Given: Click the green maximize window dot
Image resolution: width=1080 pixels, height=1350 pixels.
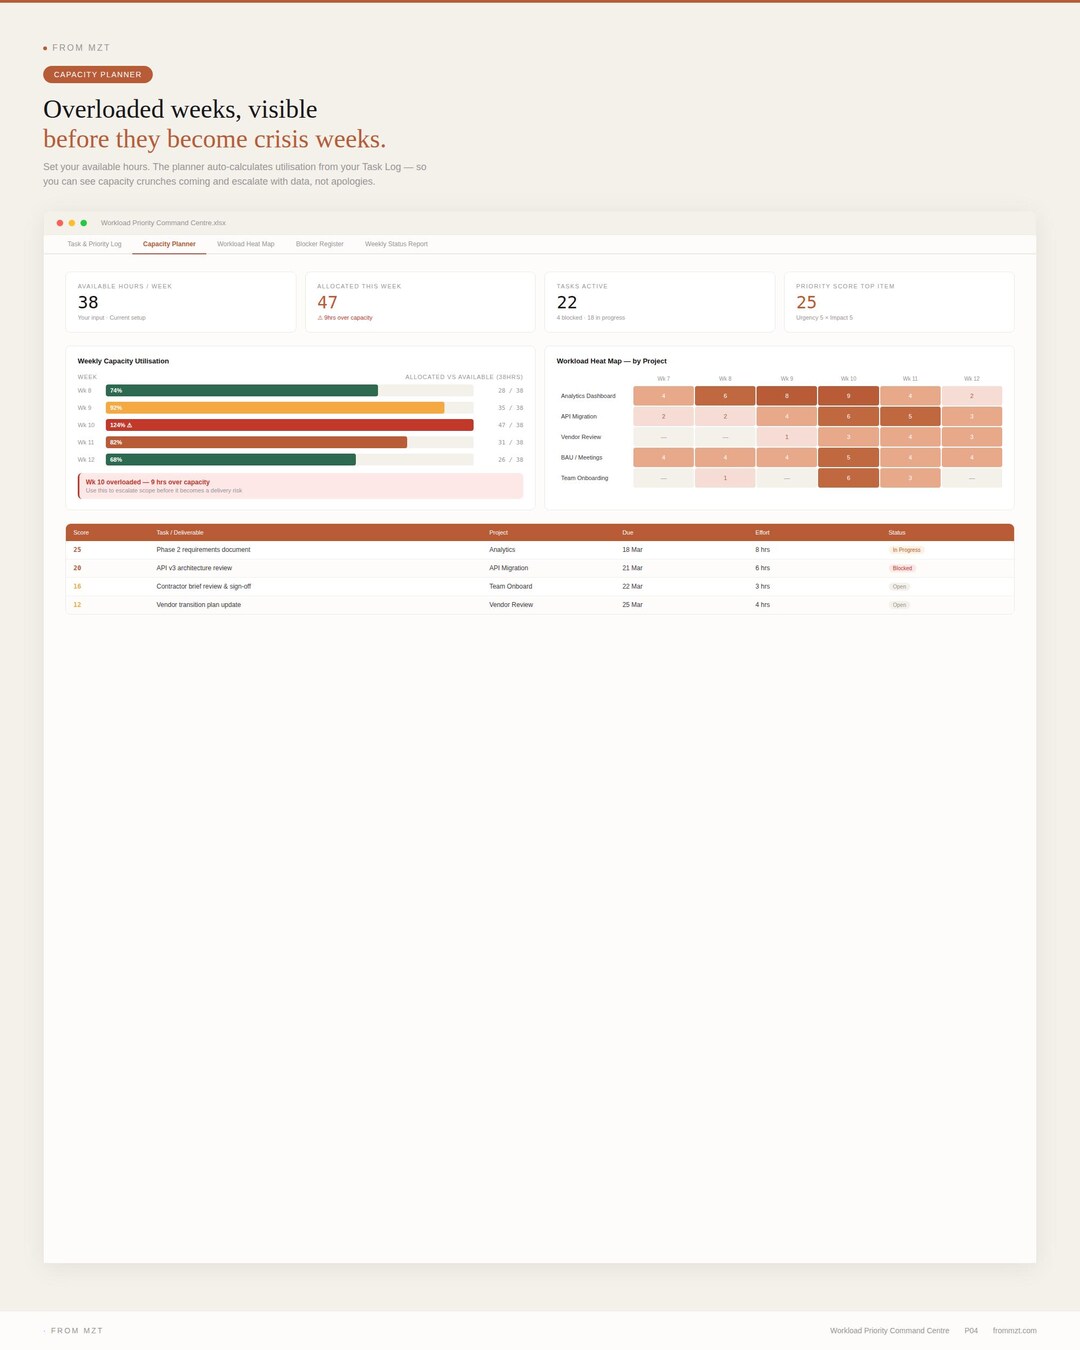Looking at the screenshot, I should pos(84,223).
